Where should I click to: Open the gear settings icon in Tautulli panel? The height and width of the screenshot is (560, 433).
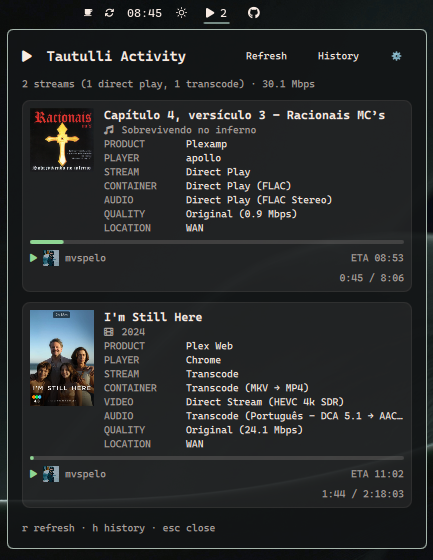click(397, 56)
